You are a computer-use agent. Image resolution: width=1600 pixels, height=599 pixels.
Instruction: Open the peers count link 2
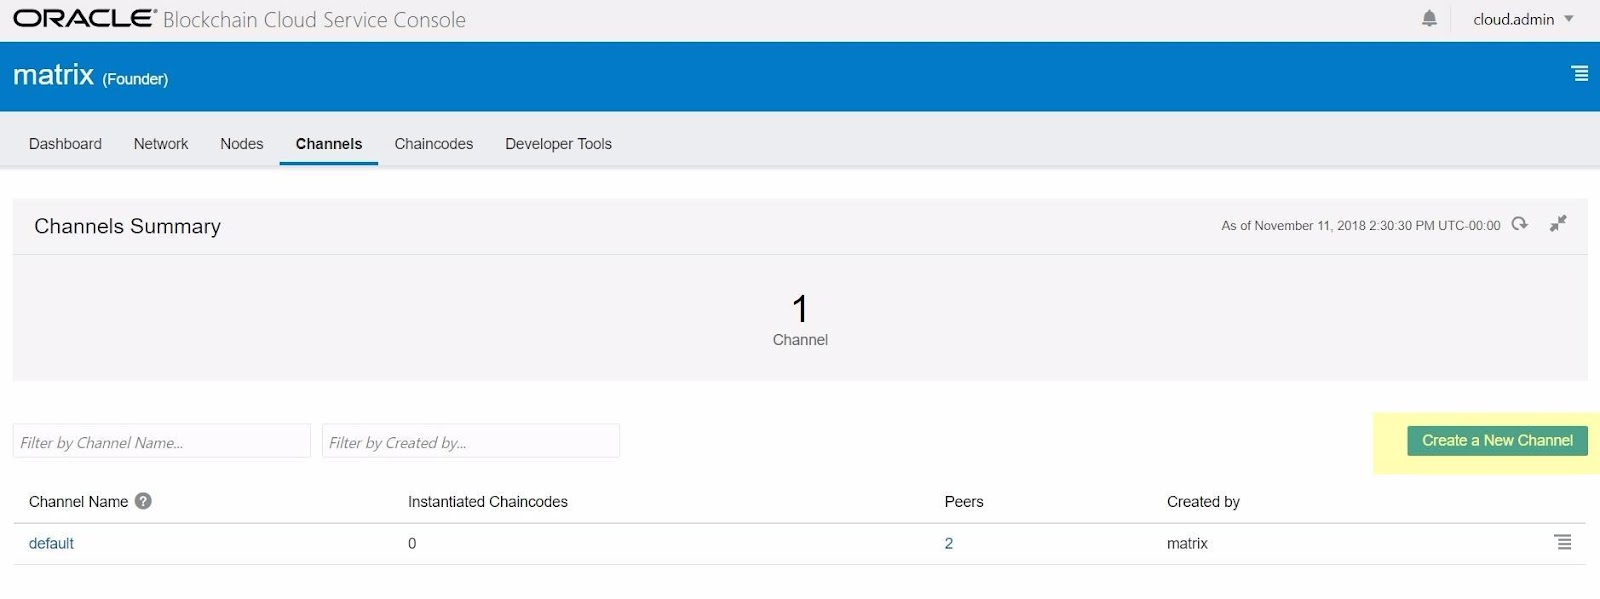click(949, 543)
